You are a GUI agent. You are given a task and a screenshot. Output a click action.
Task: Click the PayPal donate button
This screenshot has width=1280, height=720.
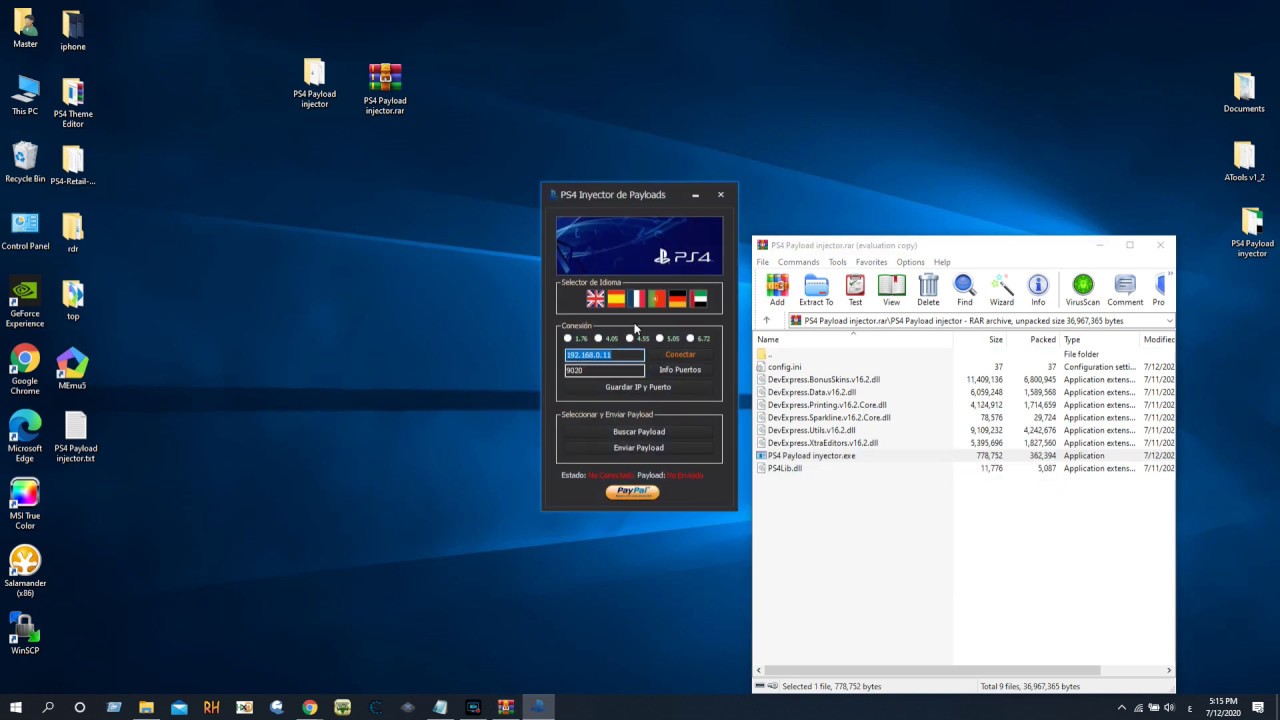pos(632,491)
